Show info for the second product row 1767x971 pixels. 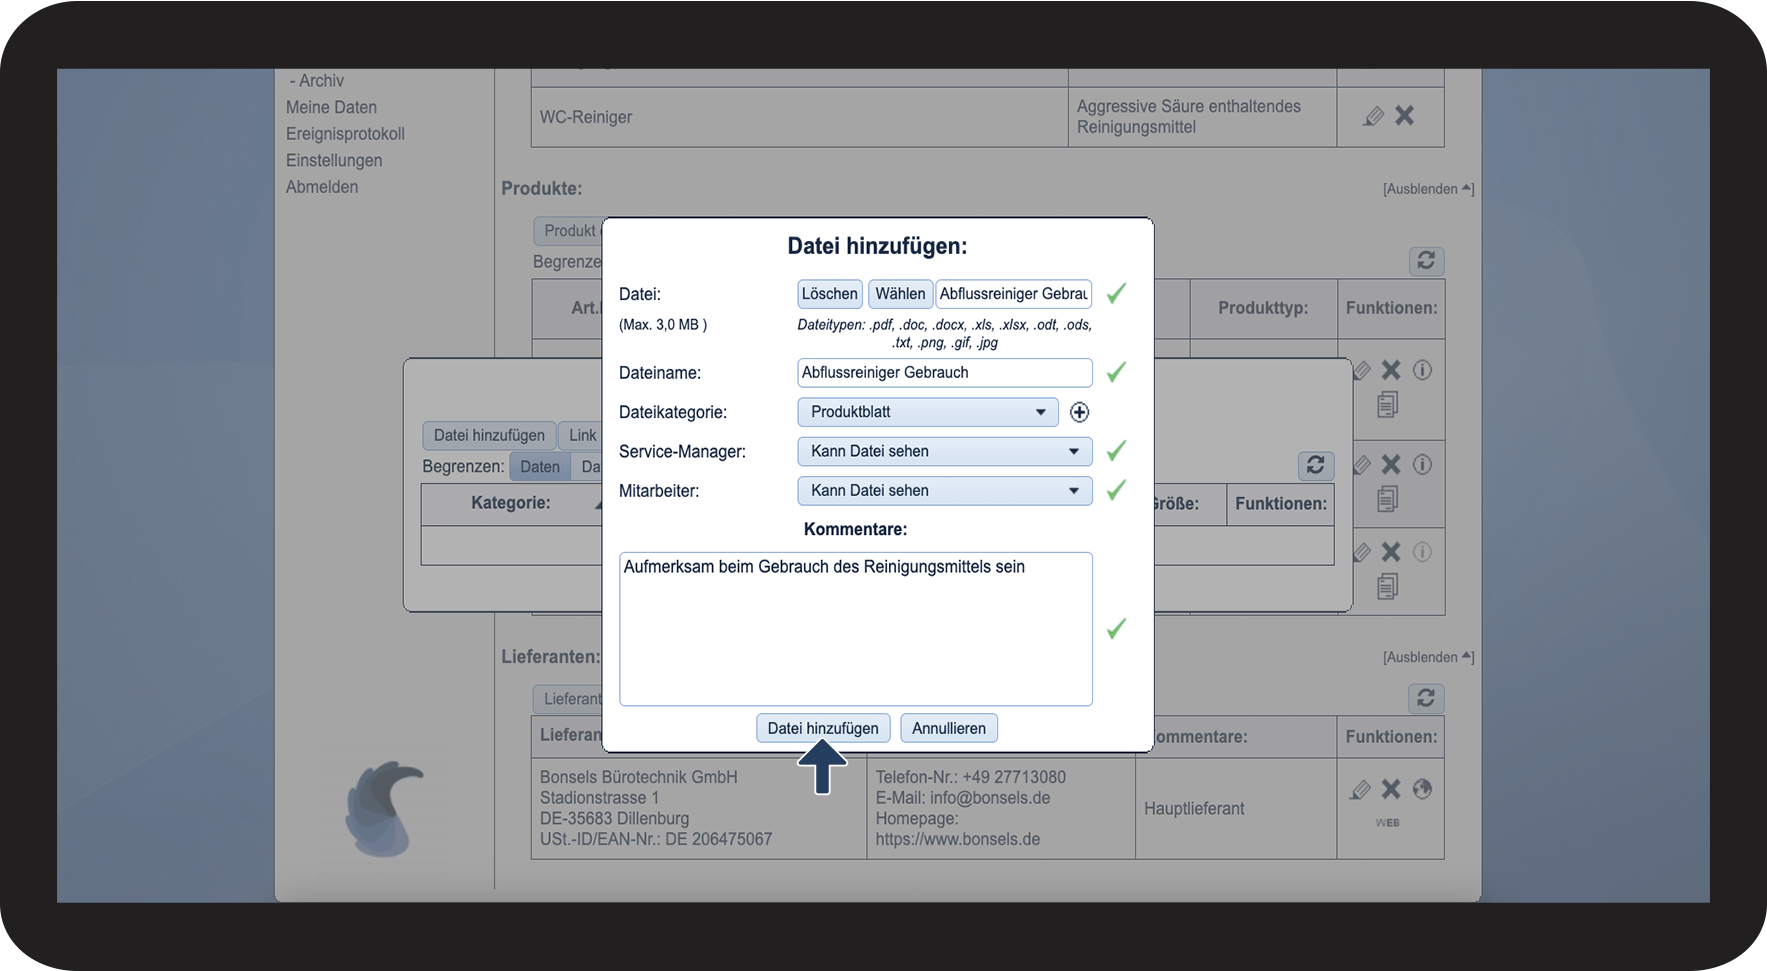pyautogui.click(x=1422, y=464)
